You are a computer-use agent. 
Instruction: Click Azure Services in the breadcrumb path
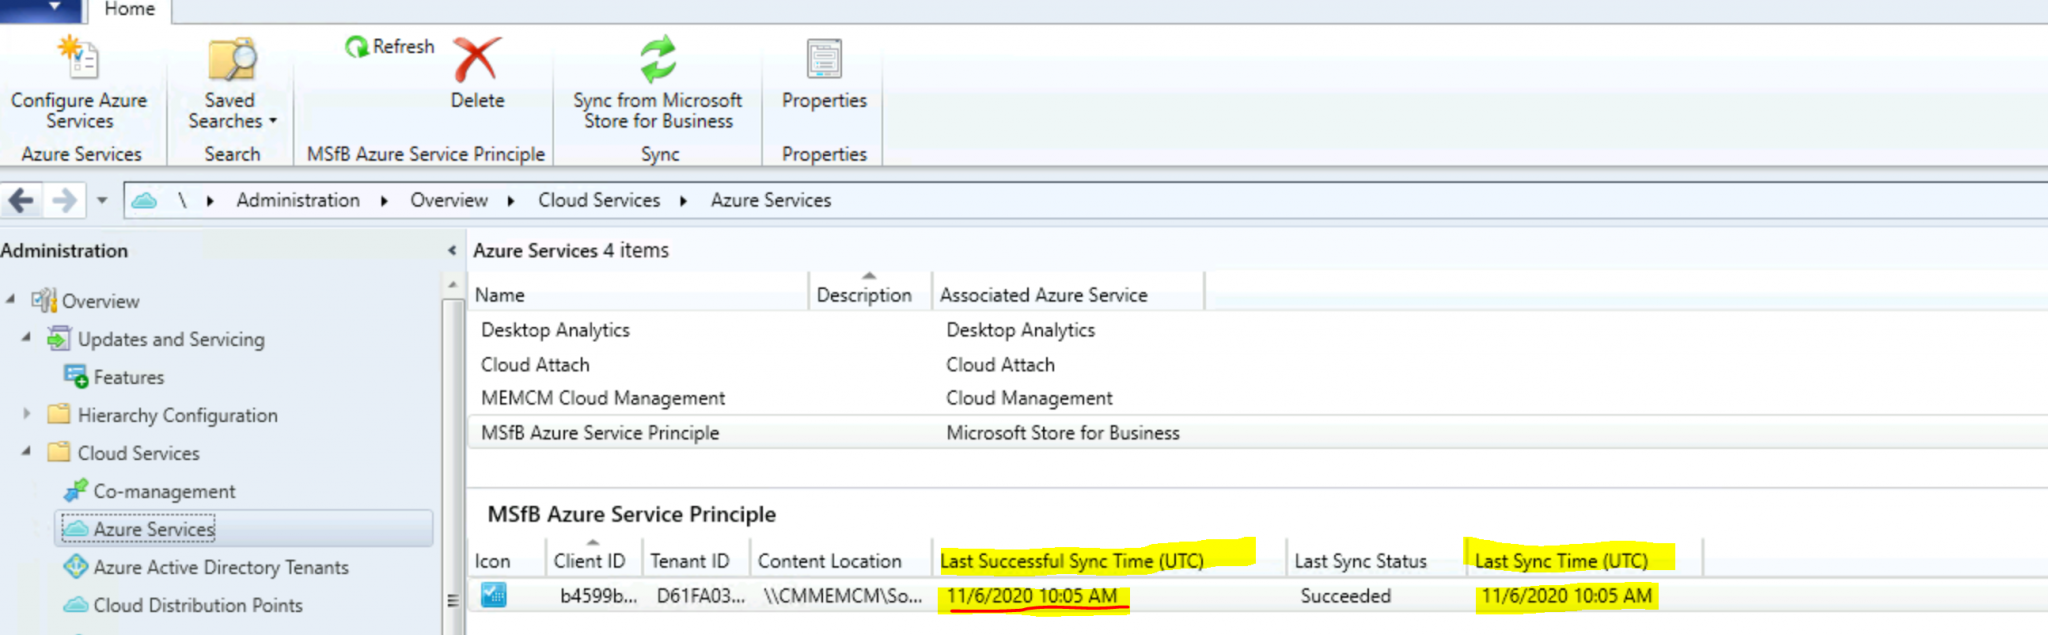click(771, 200)
